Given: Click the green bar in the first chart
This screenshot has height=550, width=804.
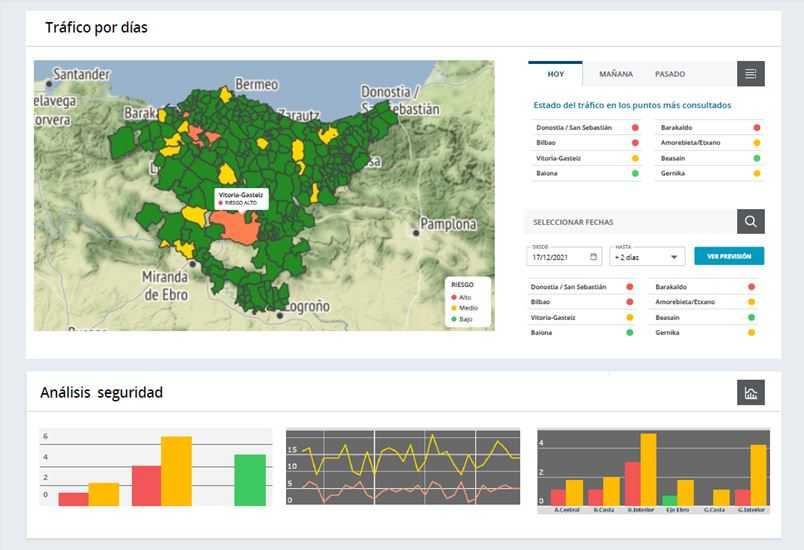Looking at the screenshot, I should click(250, 480).
